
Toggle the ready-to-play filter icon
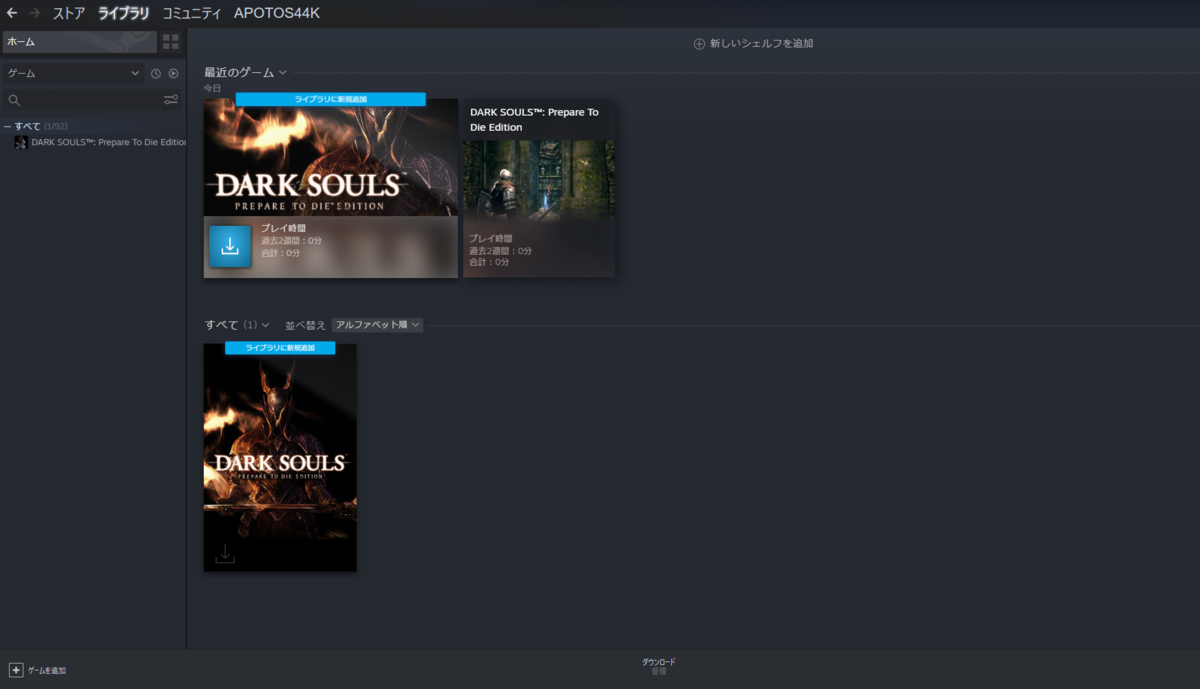[173, 73]
